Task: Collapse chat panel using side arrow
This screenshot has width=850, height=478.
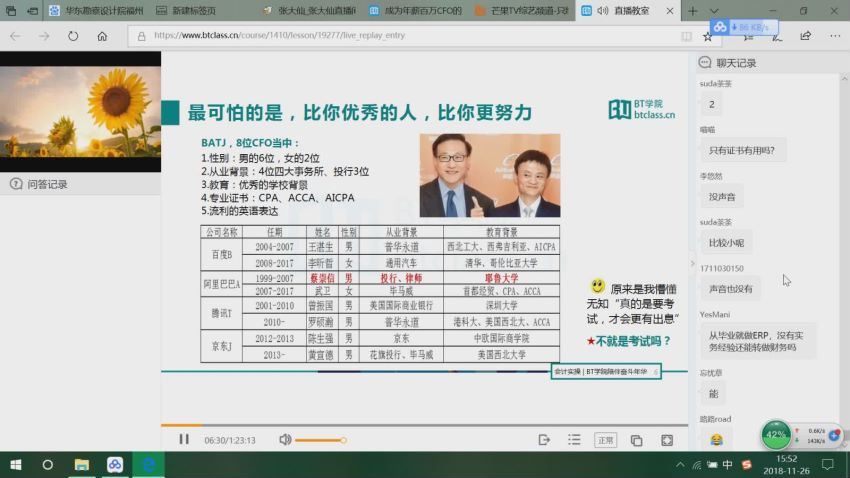Action: (x=692, y=263)
